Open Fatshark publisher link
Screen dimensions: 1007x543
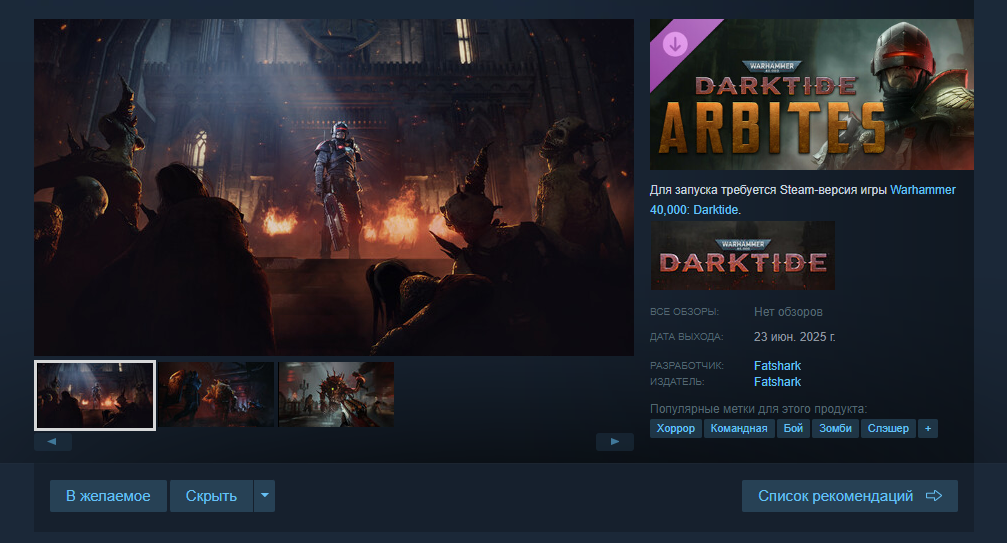[777, 382]
